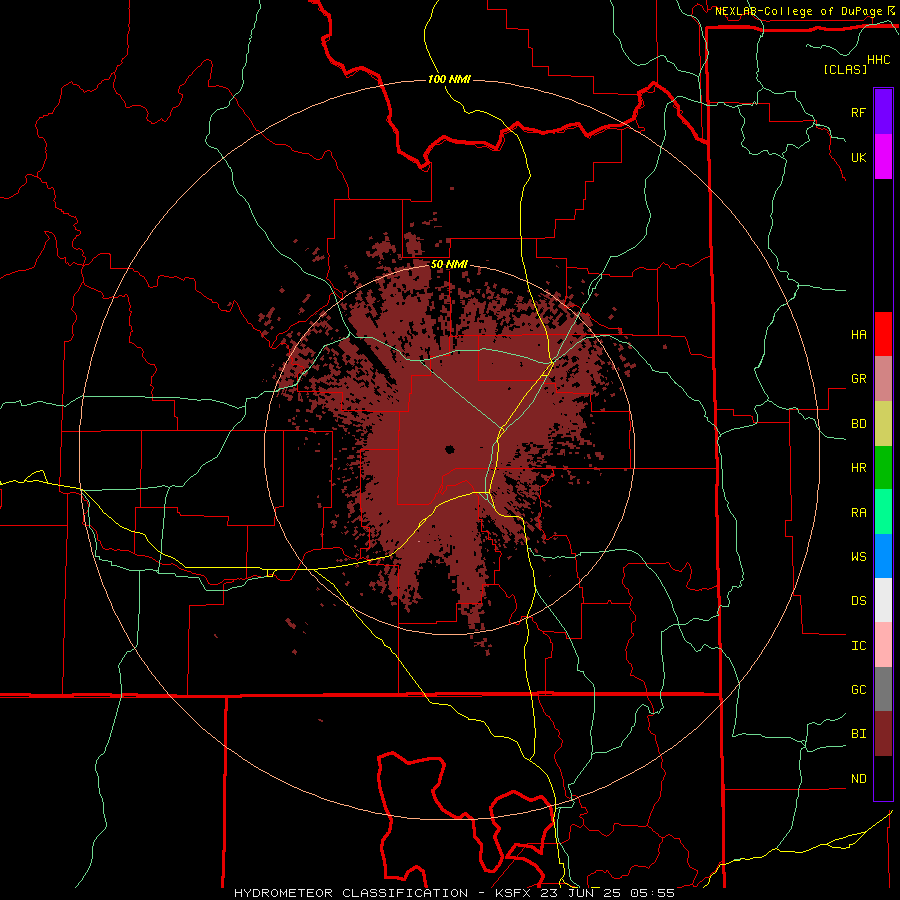Click the 'HHC' product code text
The image size is (900, 900).
click(x=878, y=60)
